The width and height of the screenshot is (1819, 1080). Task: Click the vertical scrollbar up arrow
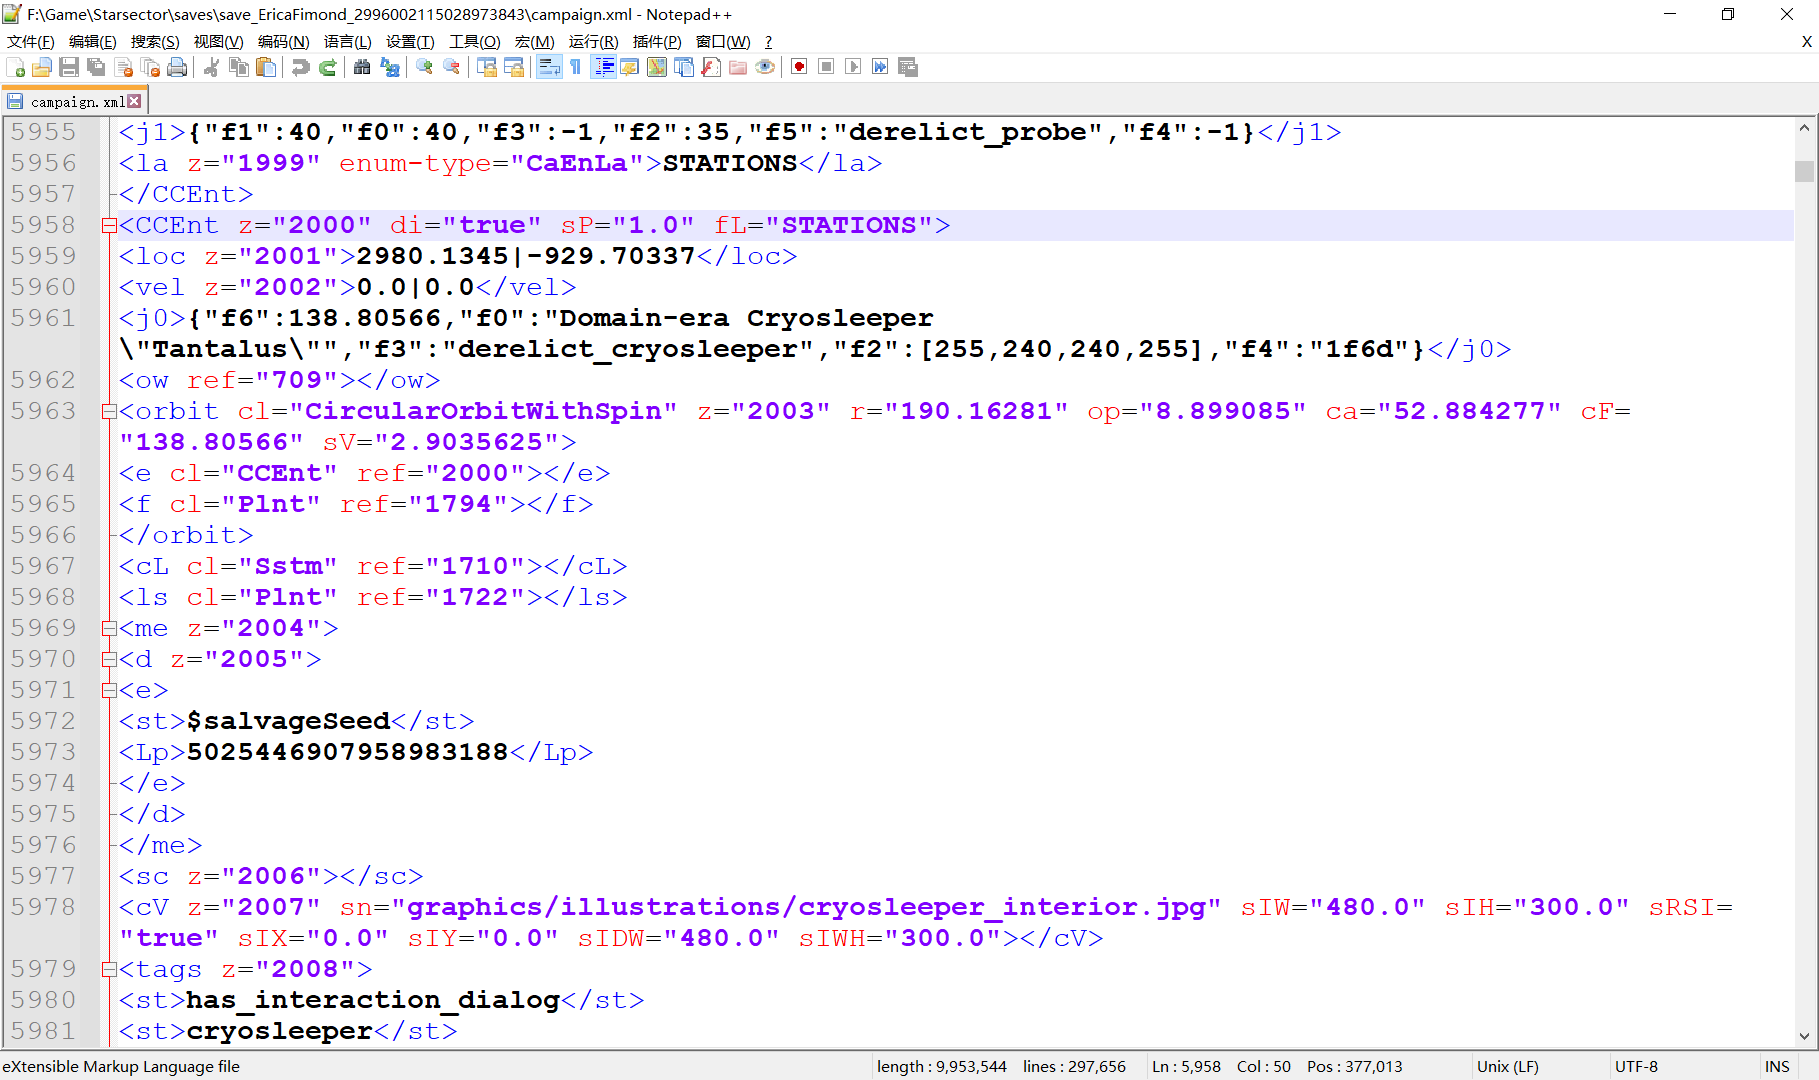pos(1806,127)
